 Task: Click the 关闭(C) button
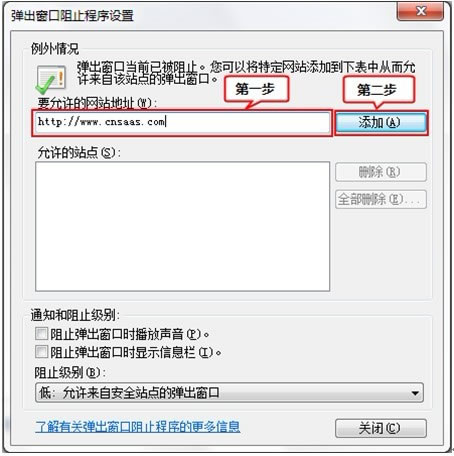[381, 428]
